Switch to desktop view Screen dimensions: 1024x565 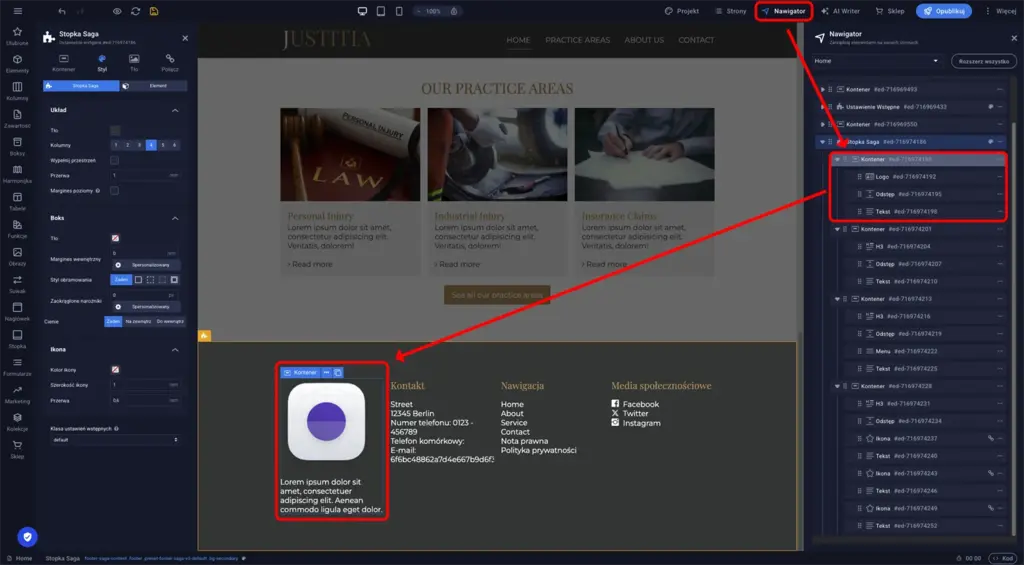(362, 11)
